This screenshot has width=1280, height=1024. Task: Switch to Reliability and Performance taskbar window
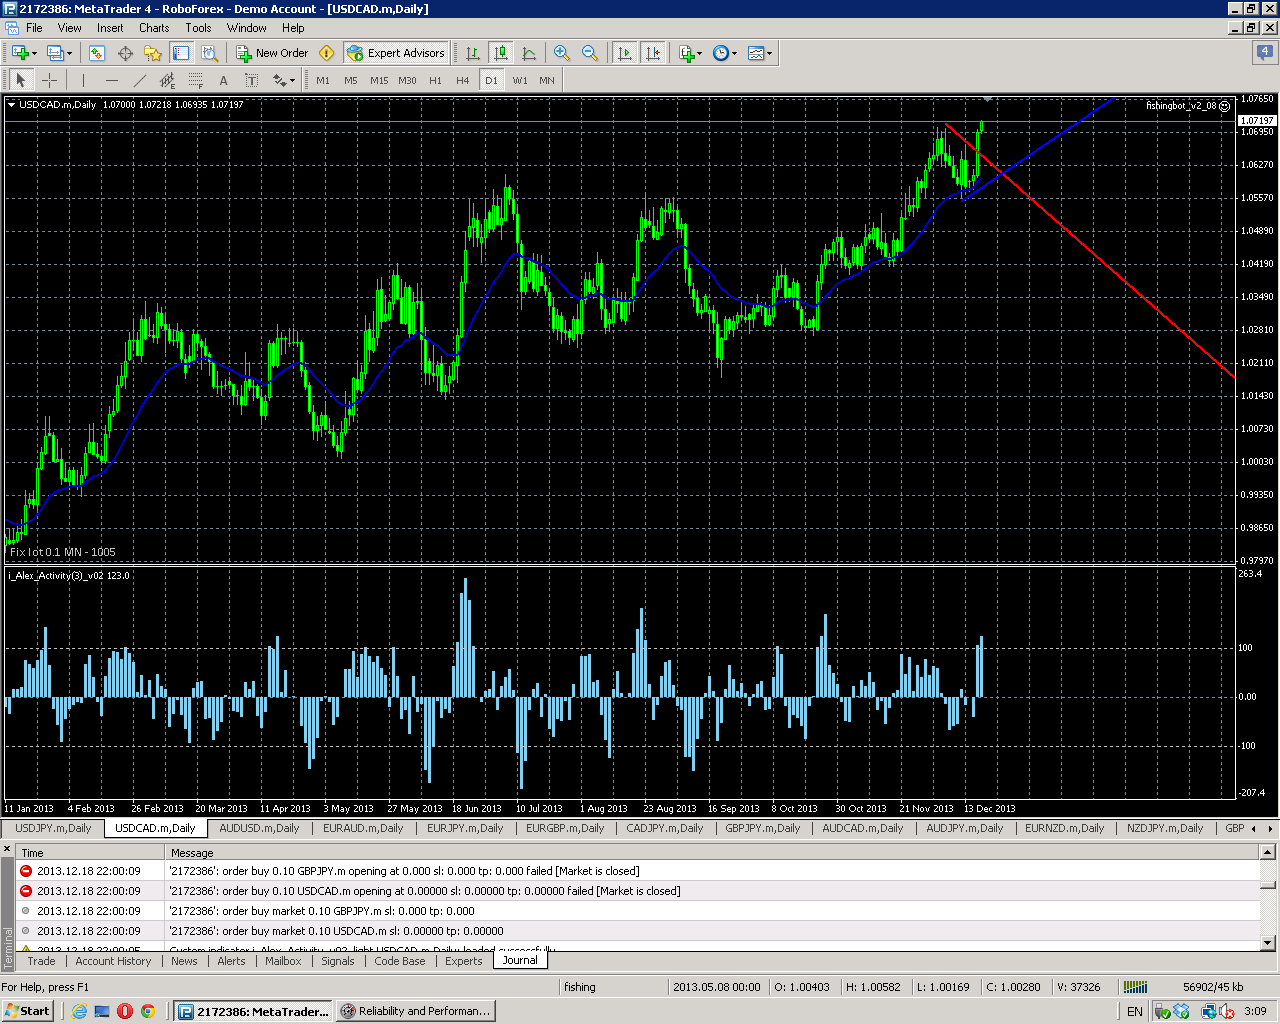coord(416,1011)
